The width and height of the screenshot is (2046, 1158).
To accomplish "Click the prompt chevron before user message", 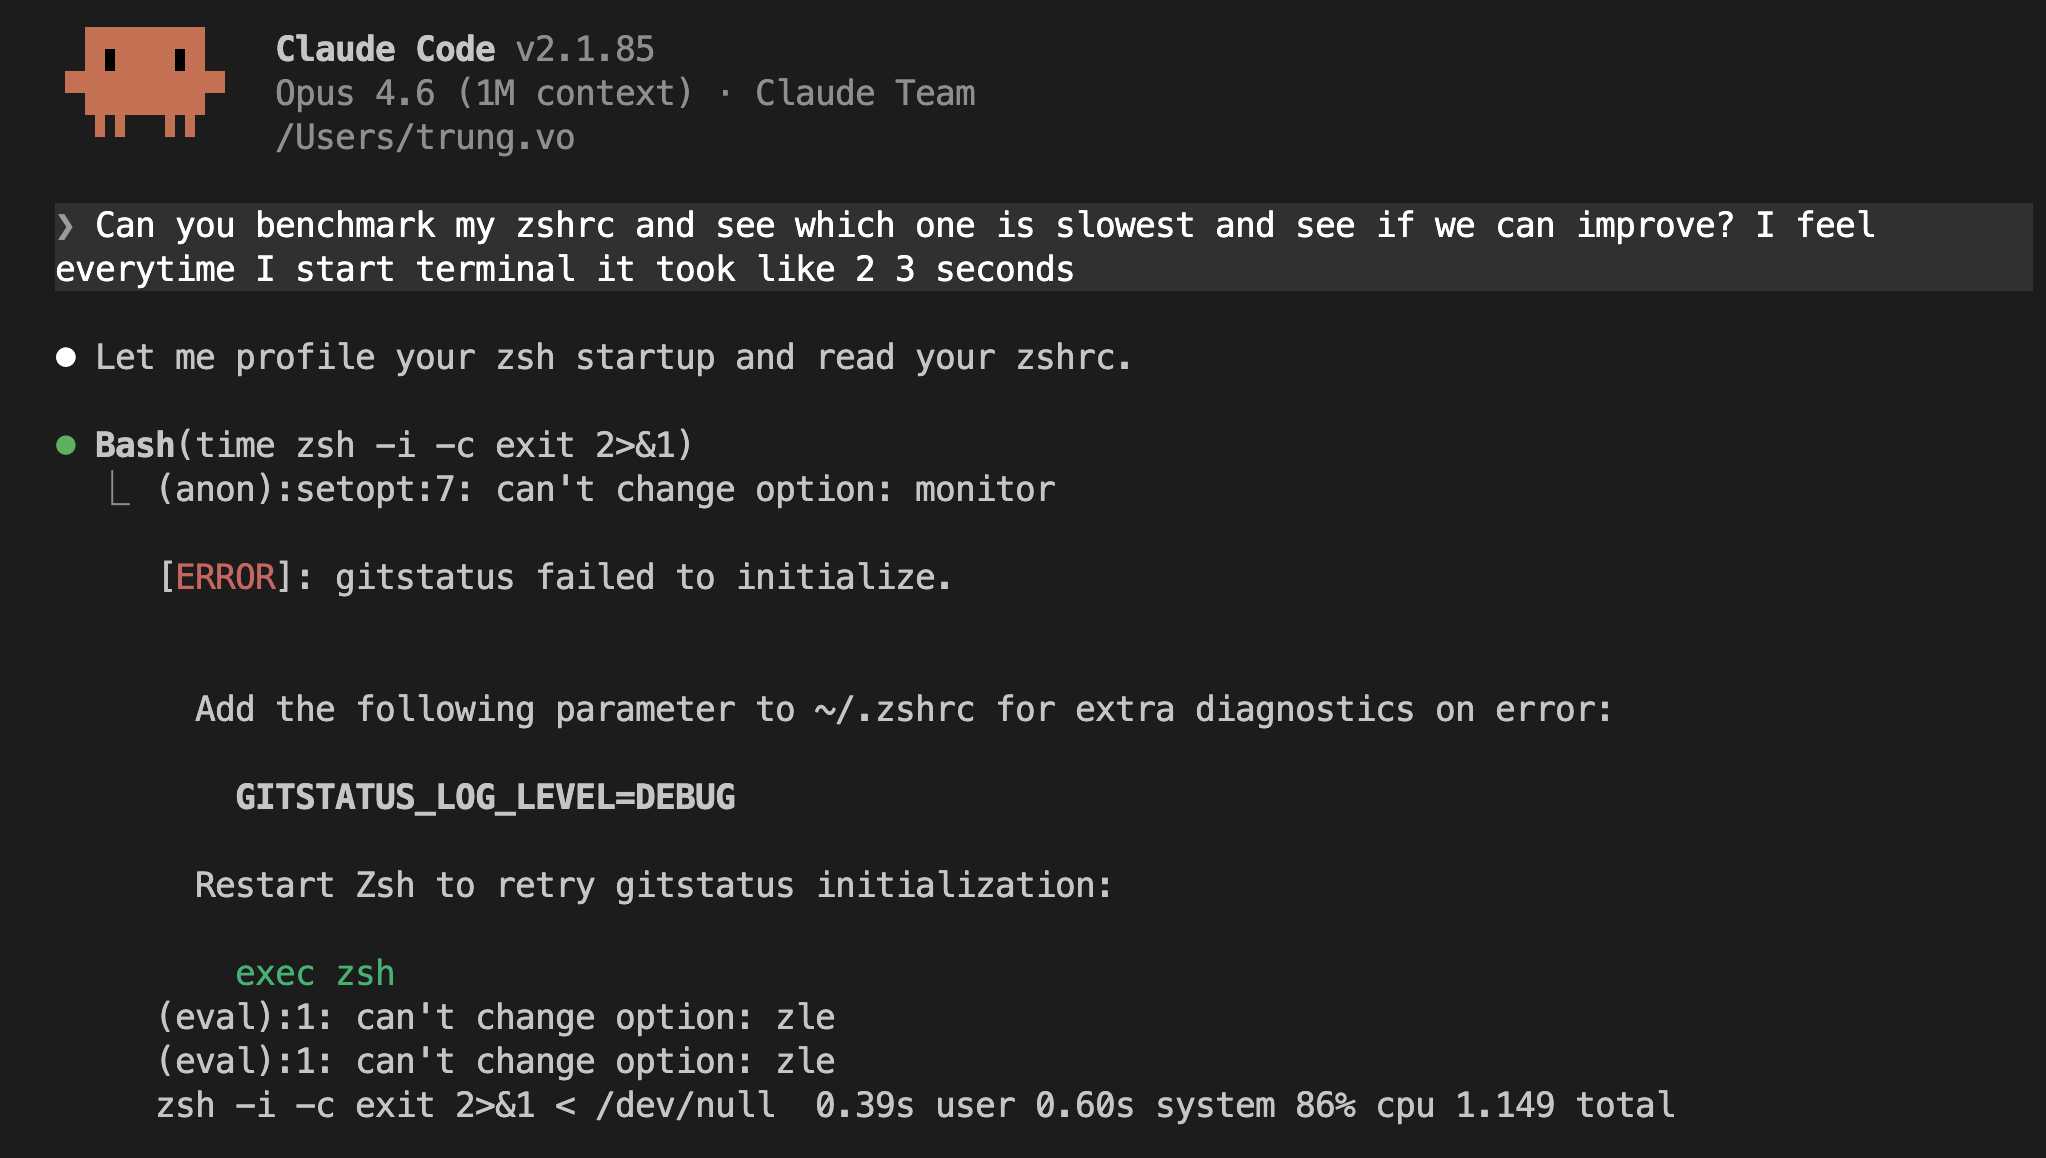I will pos(66,226).
